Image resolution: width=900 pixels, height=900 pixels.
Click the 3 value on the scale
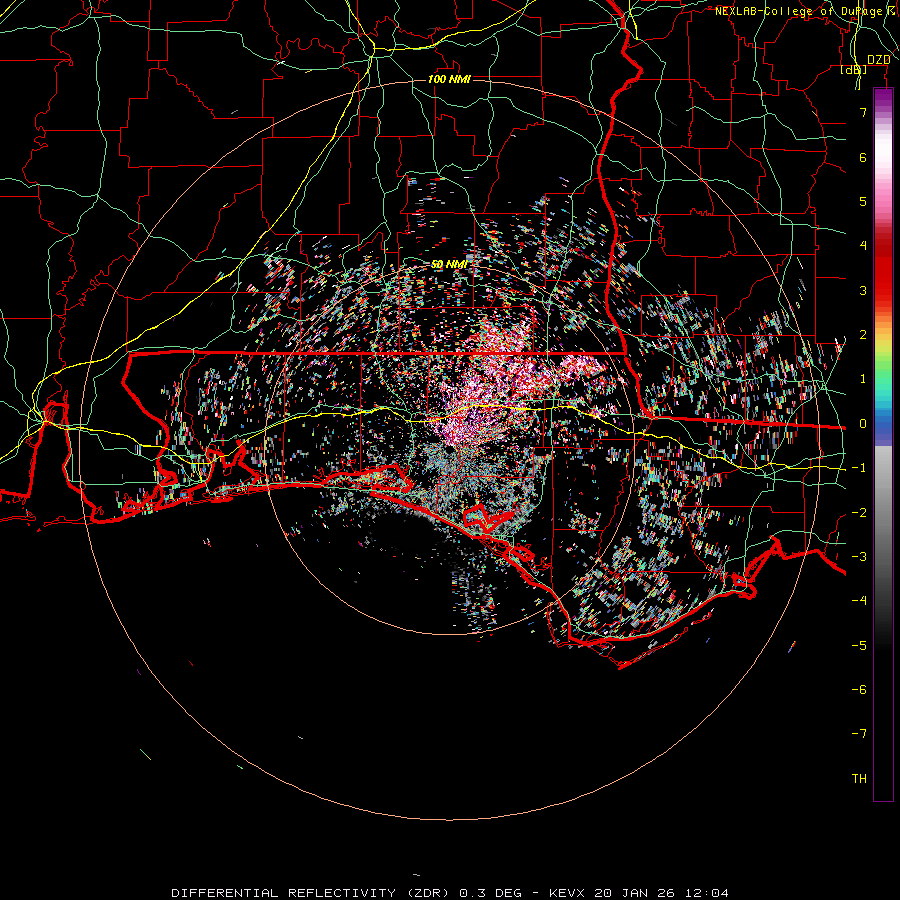tap(863, 290)
